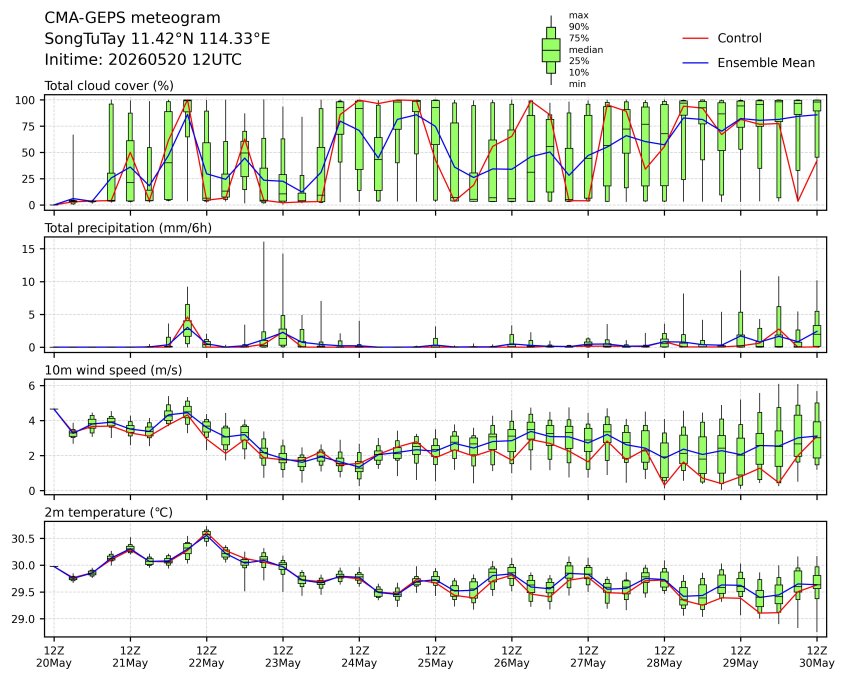Viewport: 846px width, 680px height.
Task: Click the Total cloud cover panel title
Action: (109, 86)
